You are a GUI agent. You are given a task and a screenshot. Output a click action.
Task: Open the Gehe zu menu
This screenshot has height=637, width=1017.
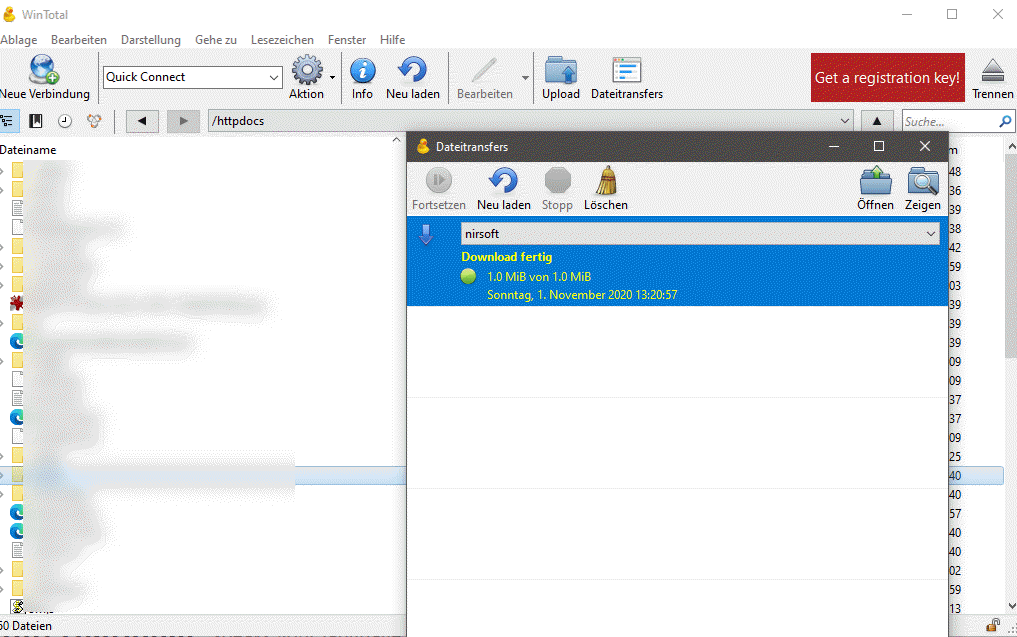(216, 40)
